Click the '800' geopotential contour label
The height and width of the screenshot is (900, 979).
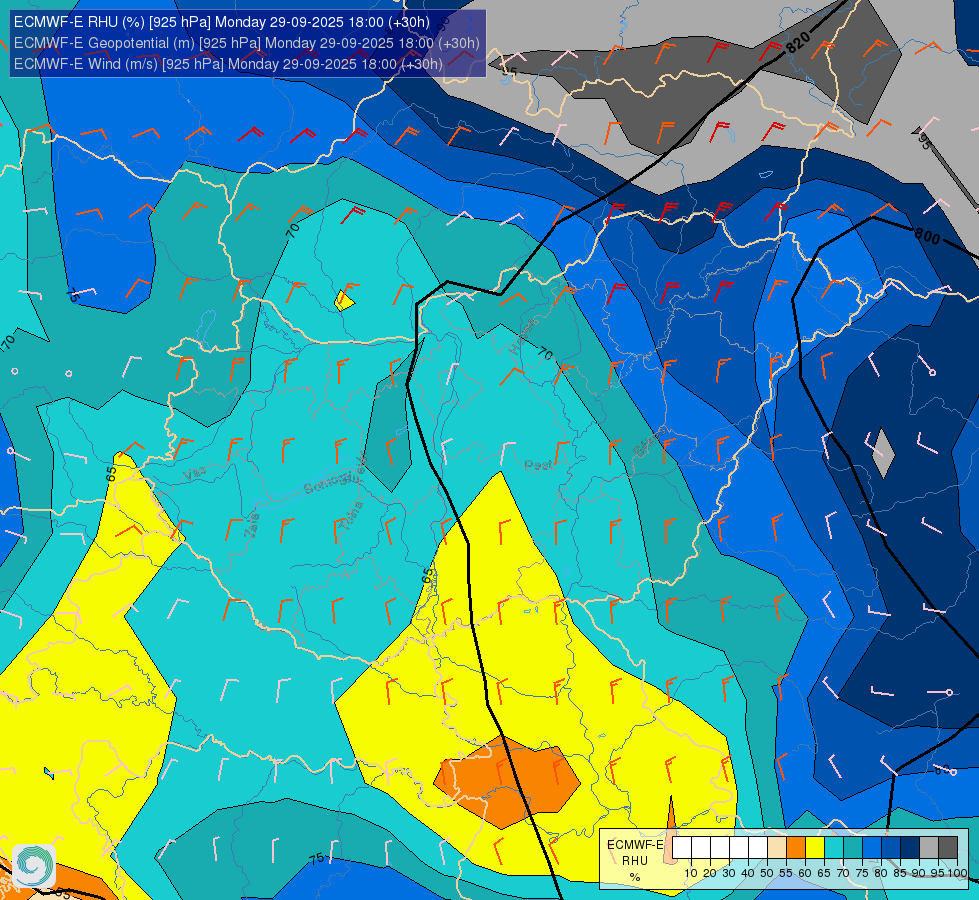pyautogui.click(x=927, y=237)
